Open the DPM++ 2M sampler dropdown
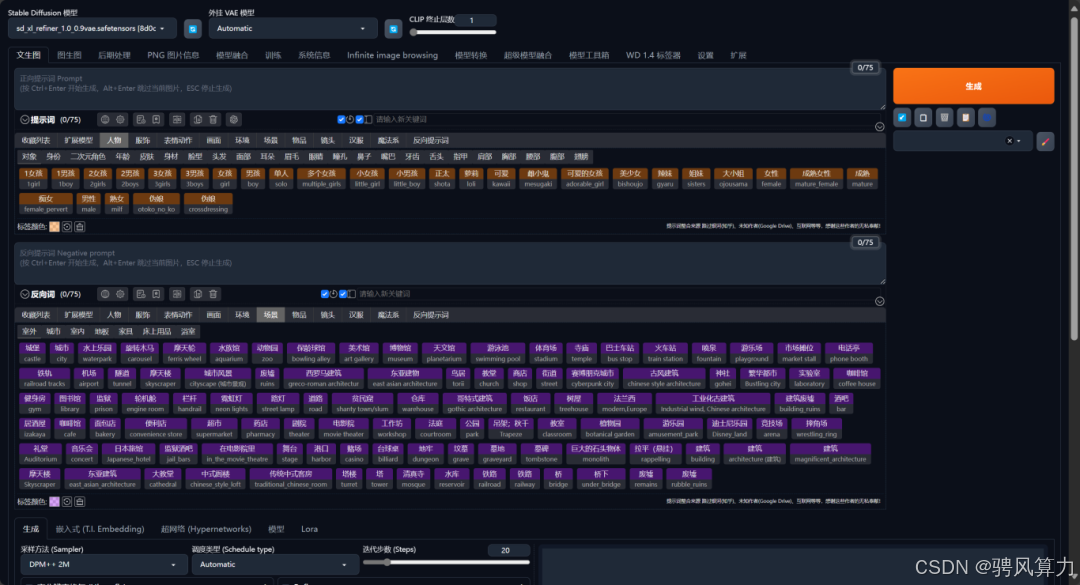The width and height of the screenshot is (1080, 585). click(102, 564)
